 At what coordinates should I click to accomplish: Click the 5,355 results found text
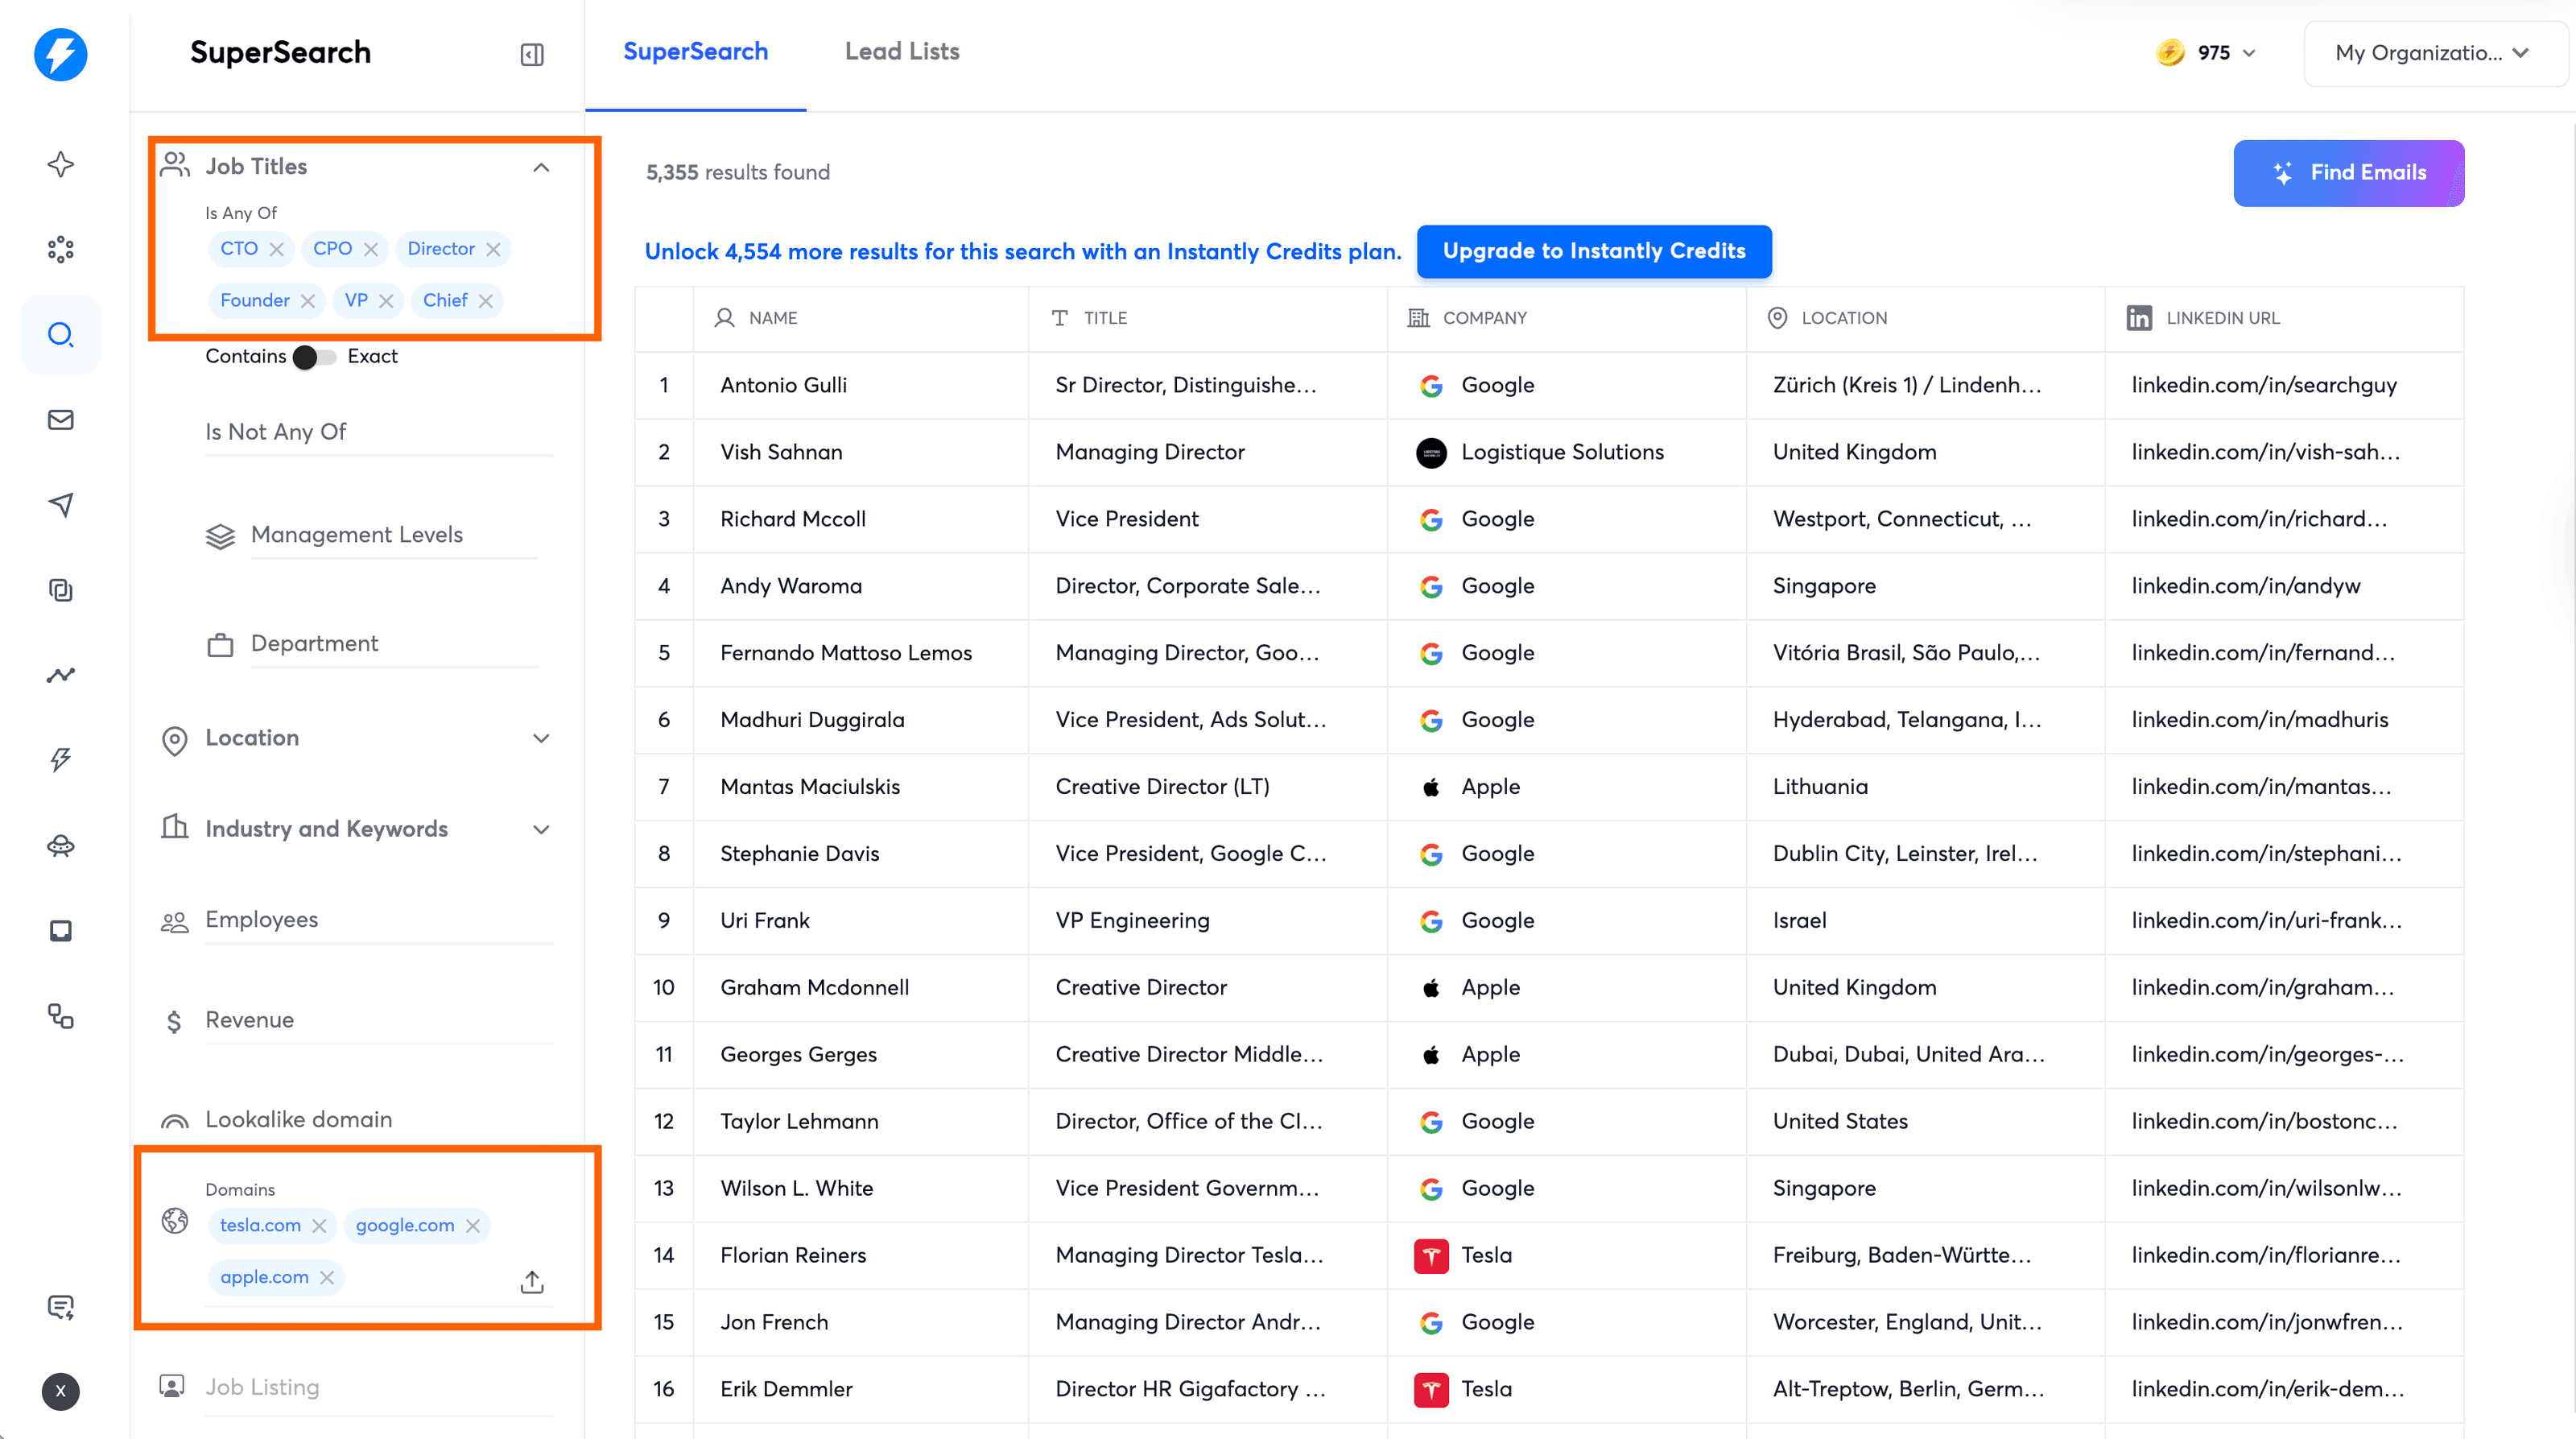point(737,173)
